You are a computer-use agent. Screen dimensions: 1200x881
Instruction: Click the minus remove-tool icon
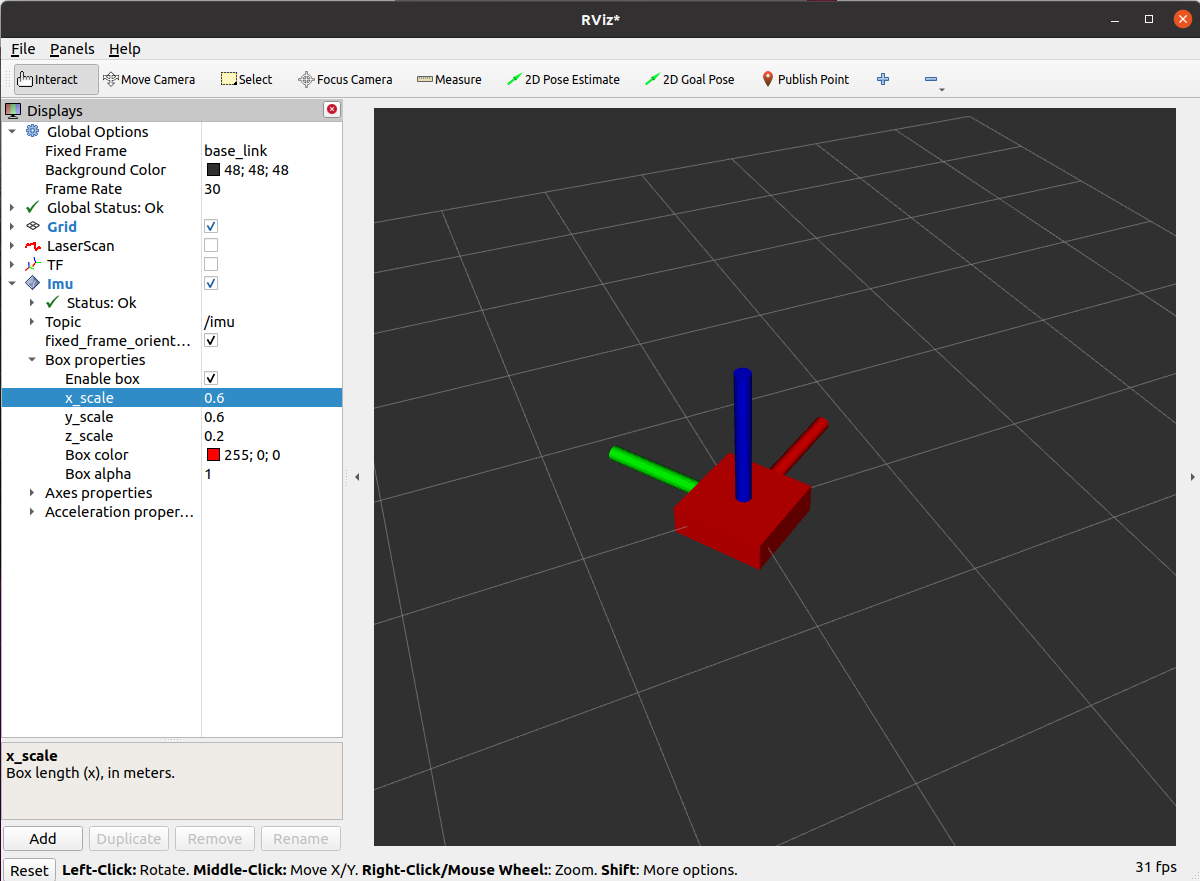(x=931, y=79)
